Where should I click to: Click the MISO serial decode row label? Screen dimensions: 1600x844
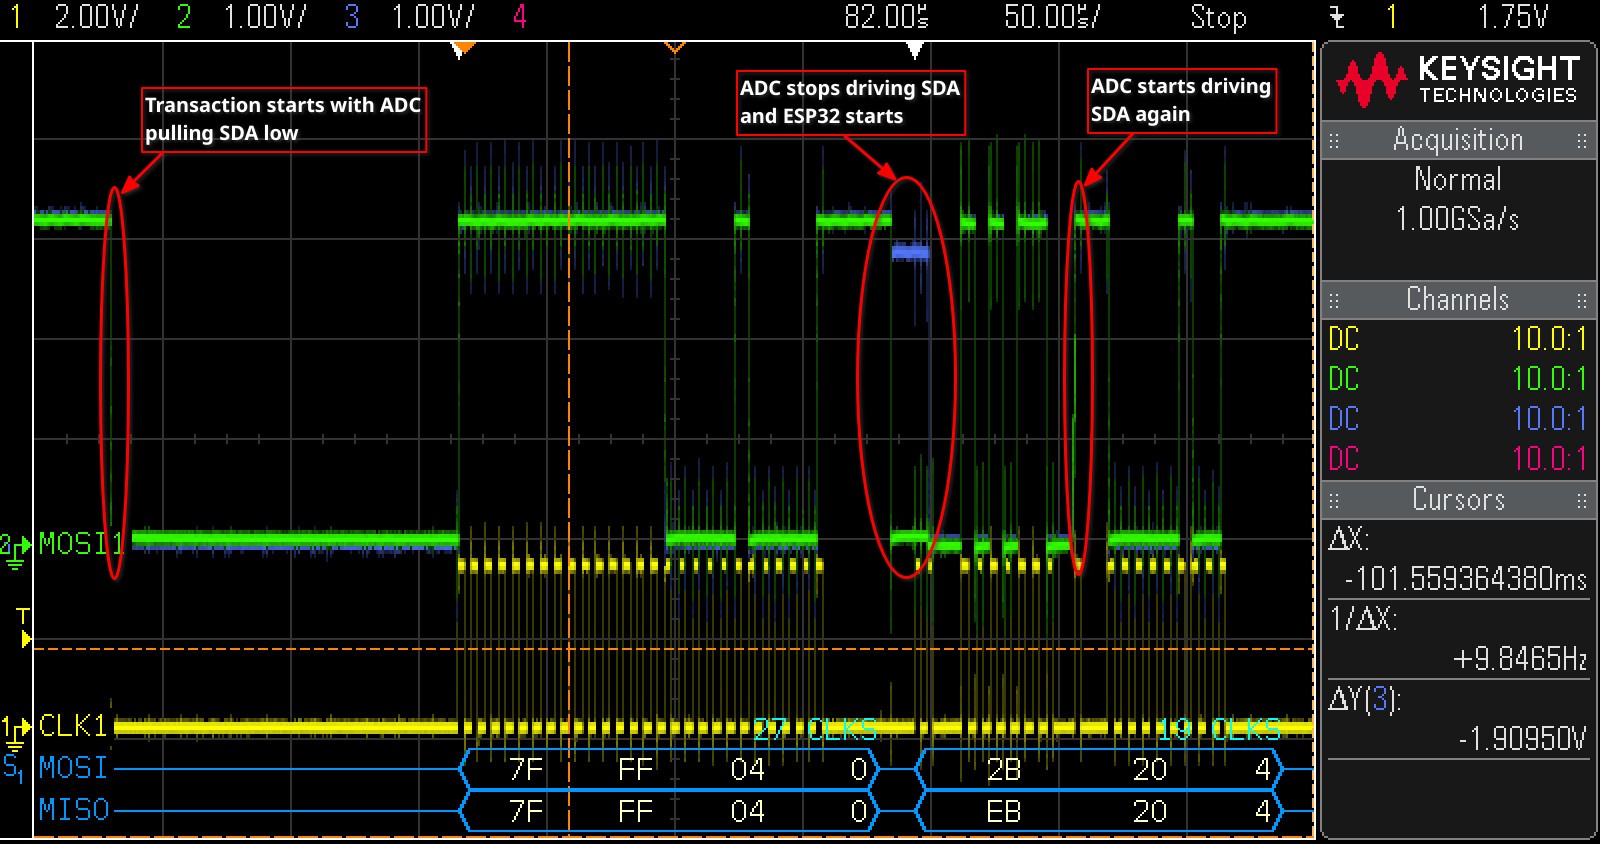(x=74, y=809)
